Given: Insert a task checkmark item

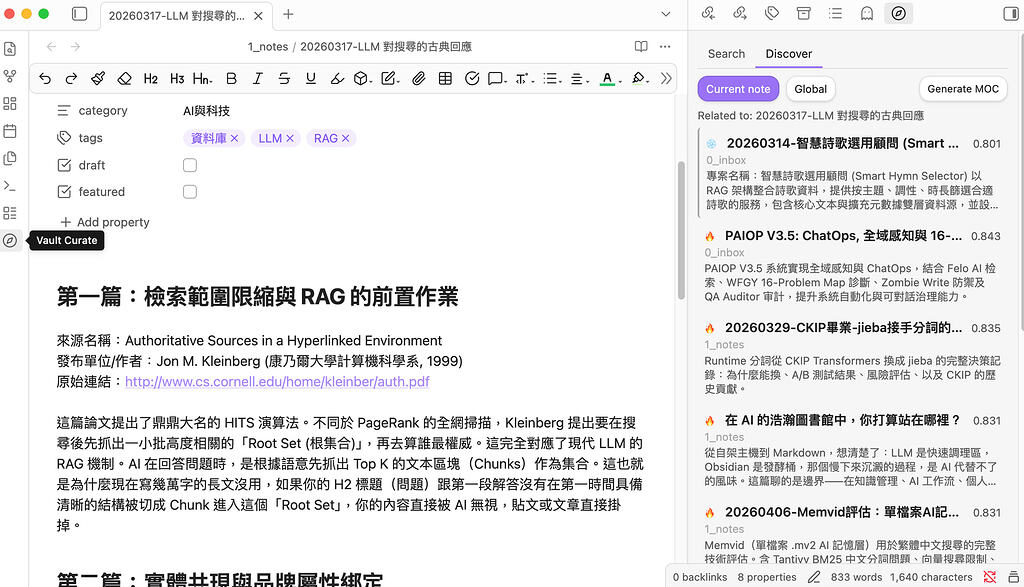Looking at the screenshot, I should tap(472, 78).
